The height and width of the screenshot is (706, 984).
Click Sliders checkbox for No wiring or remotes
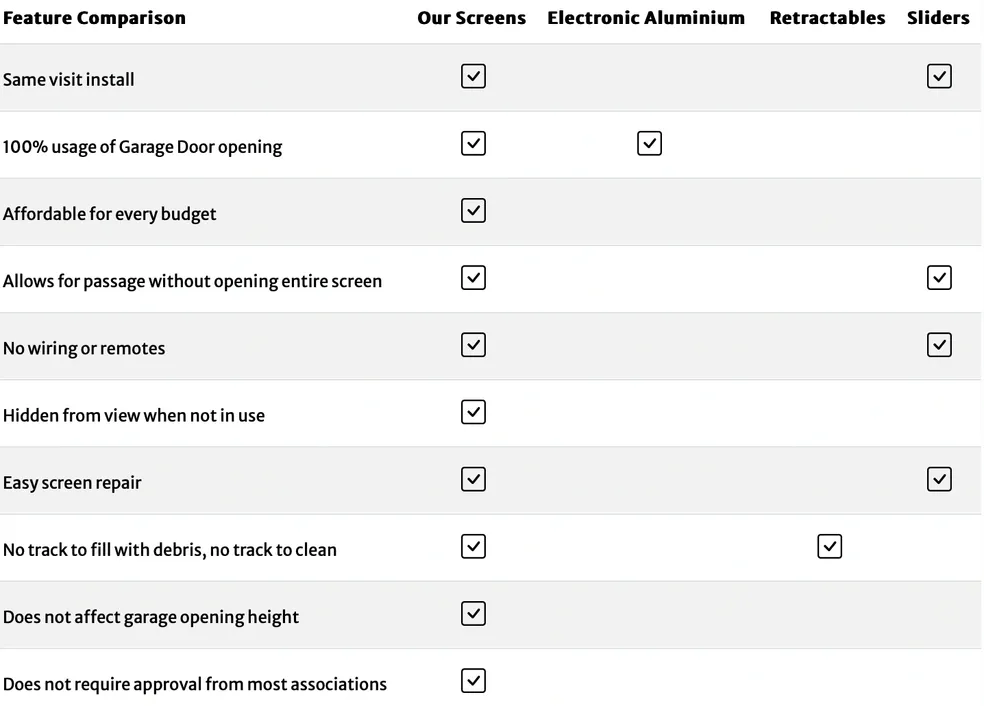click(x=939, y=345)
